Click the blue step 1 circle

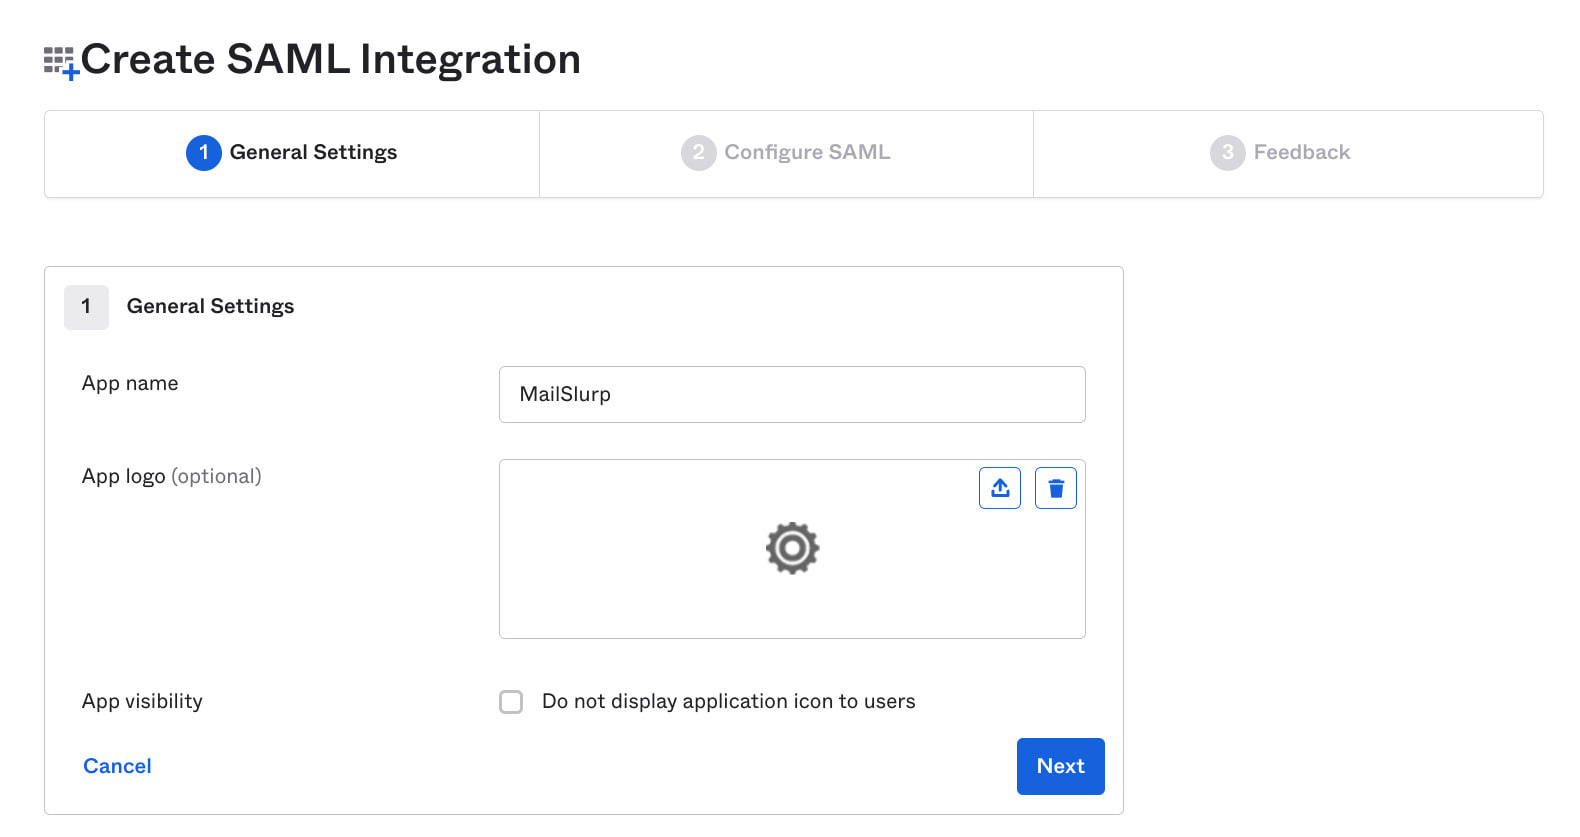[x=204, y=153]
